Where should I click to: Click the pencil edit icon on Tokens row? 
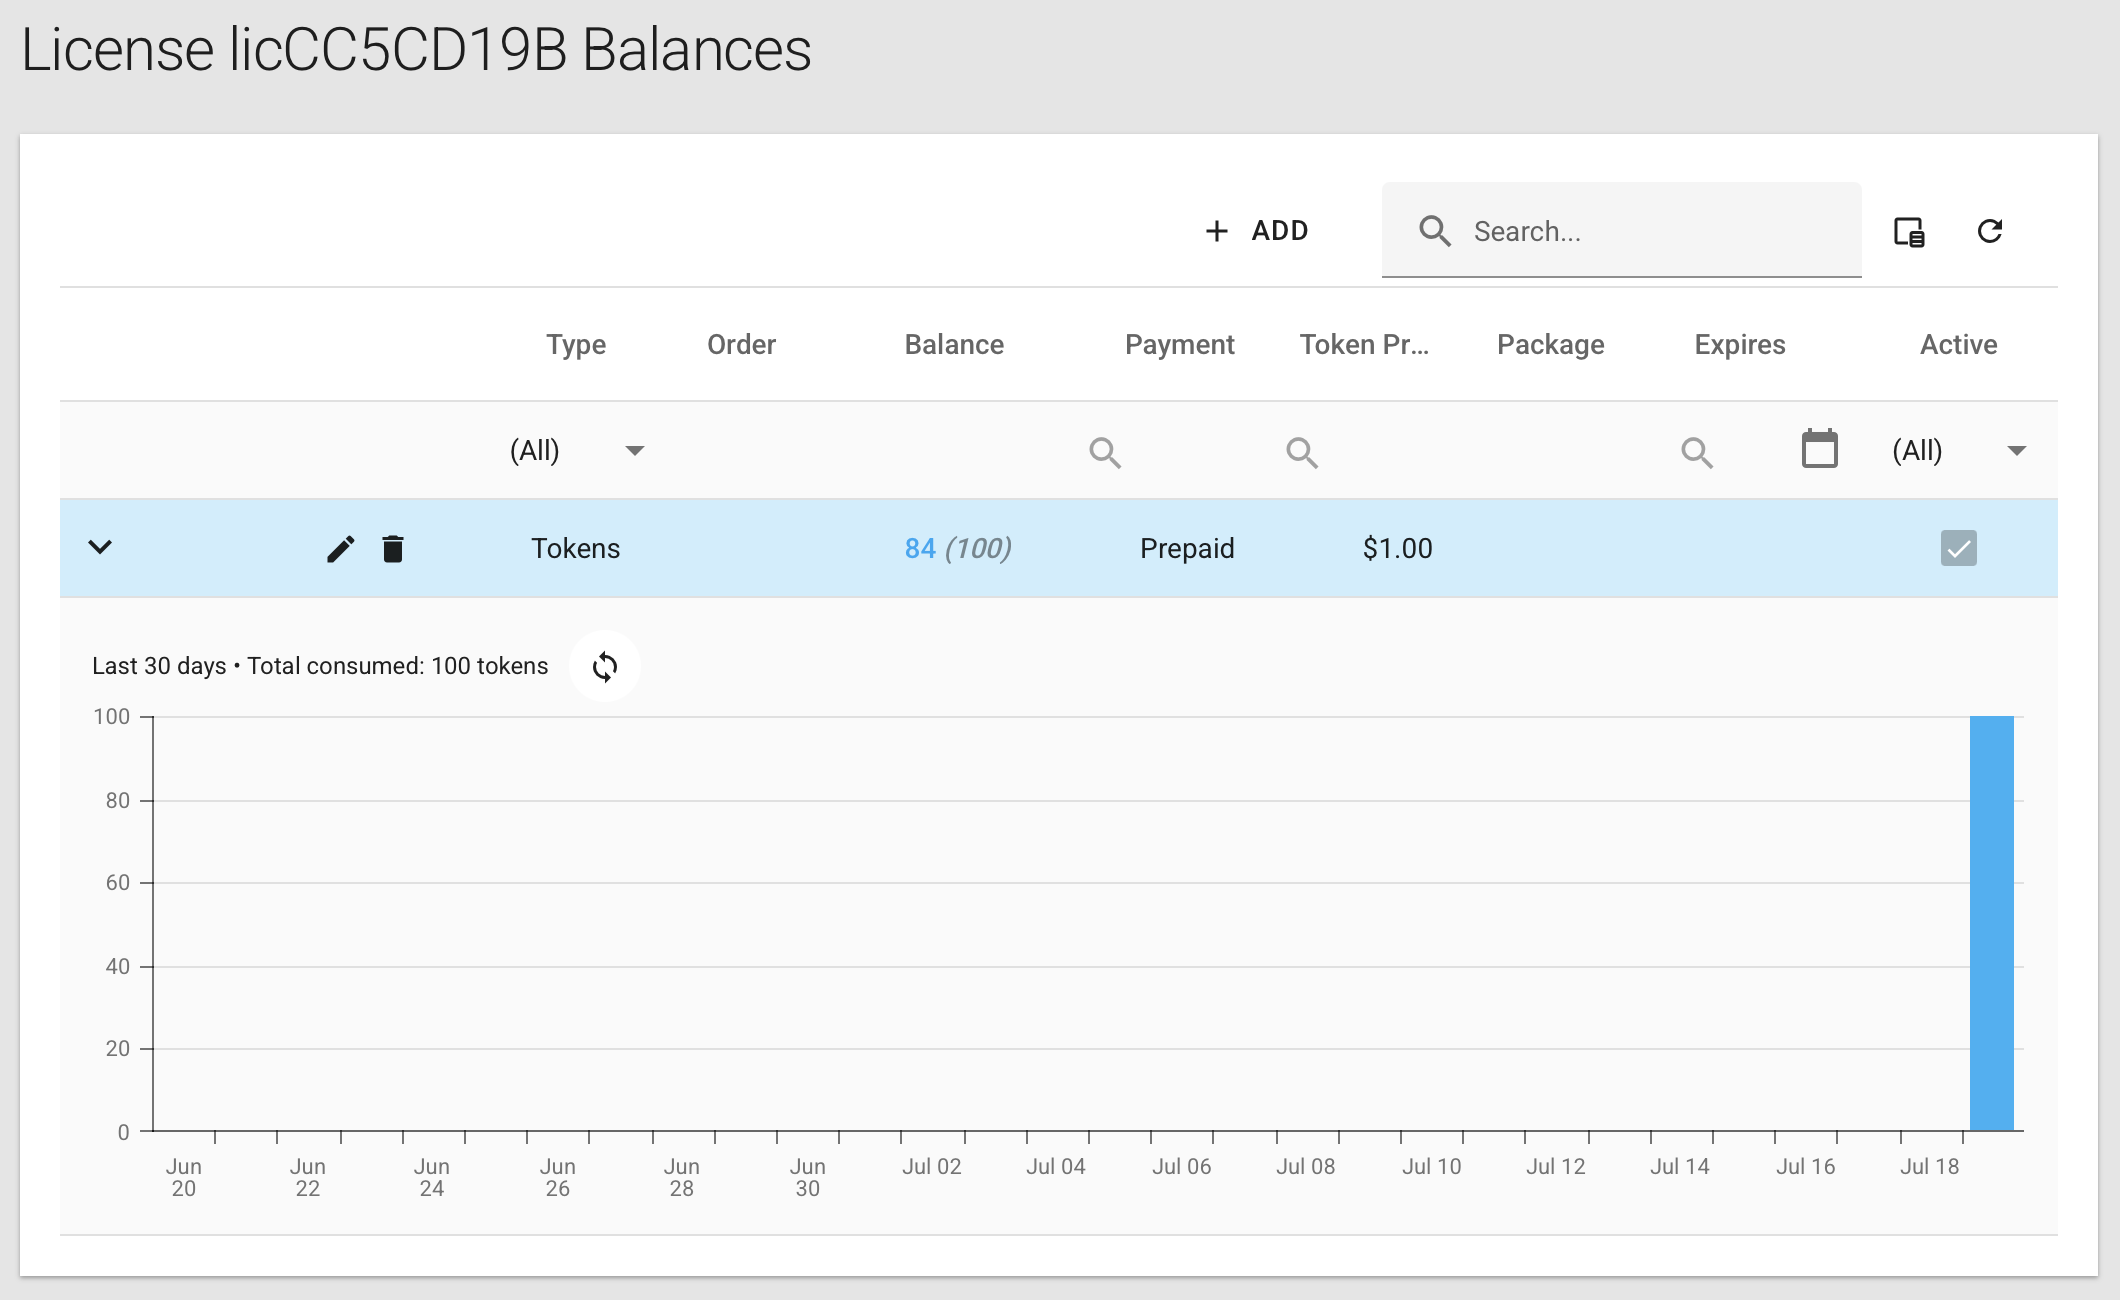coord(340,549)
